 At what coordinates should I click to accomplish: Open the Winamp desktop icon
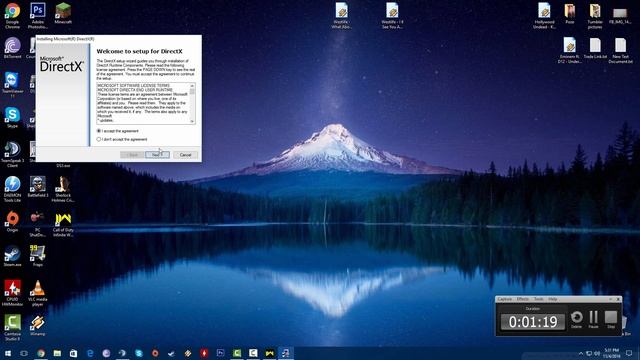pyautogui.click(x=38, y=326)
